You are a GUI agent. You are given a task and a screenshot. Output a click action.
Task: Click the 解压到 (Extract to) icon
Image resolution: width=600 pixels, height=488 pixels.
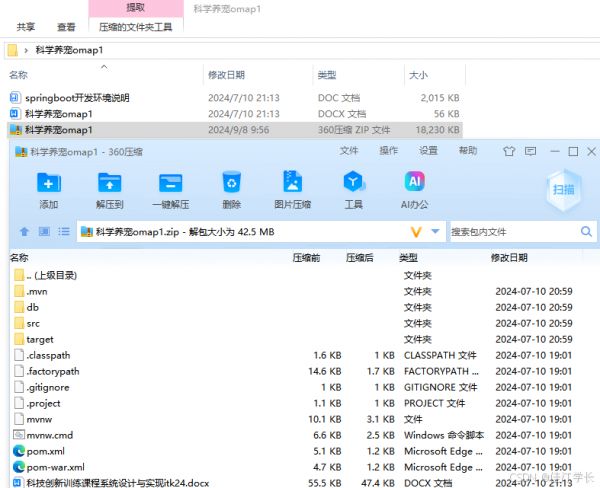click(109, 183)
